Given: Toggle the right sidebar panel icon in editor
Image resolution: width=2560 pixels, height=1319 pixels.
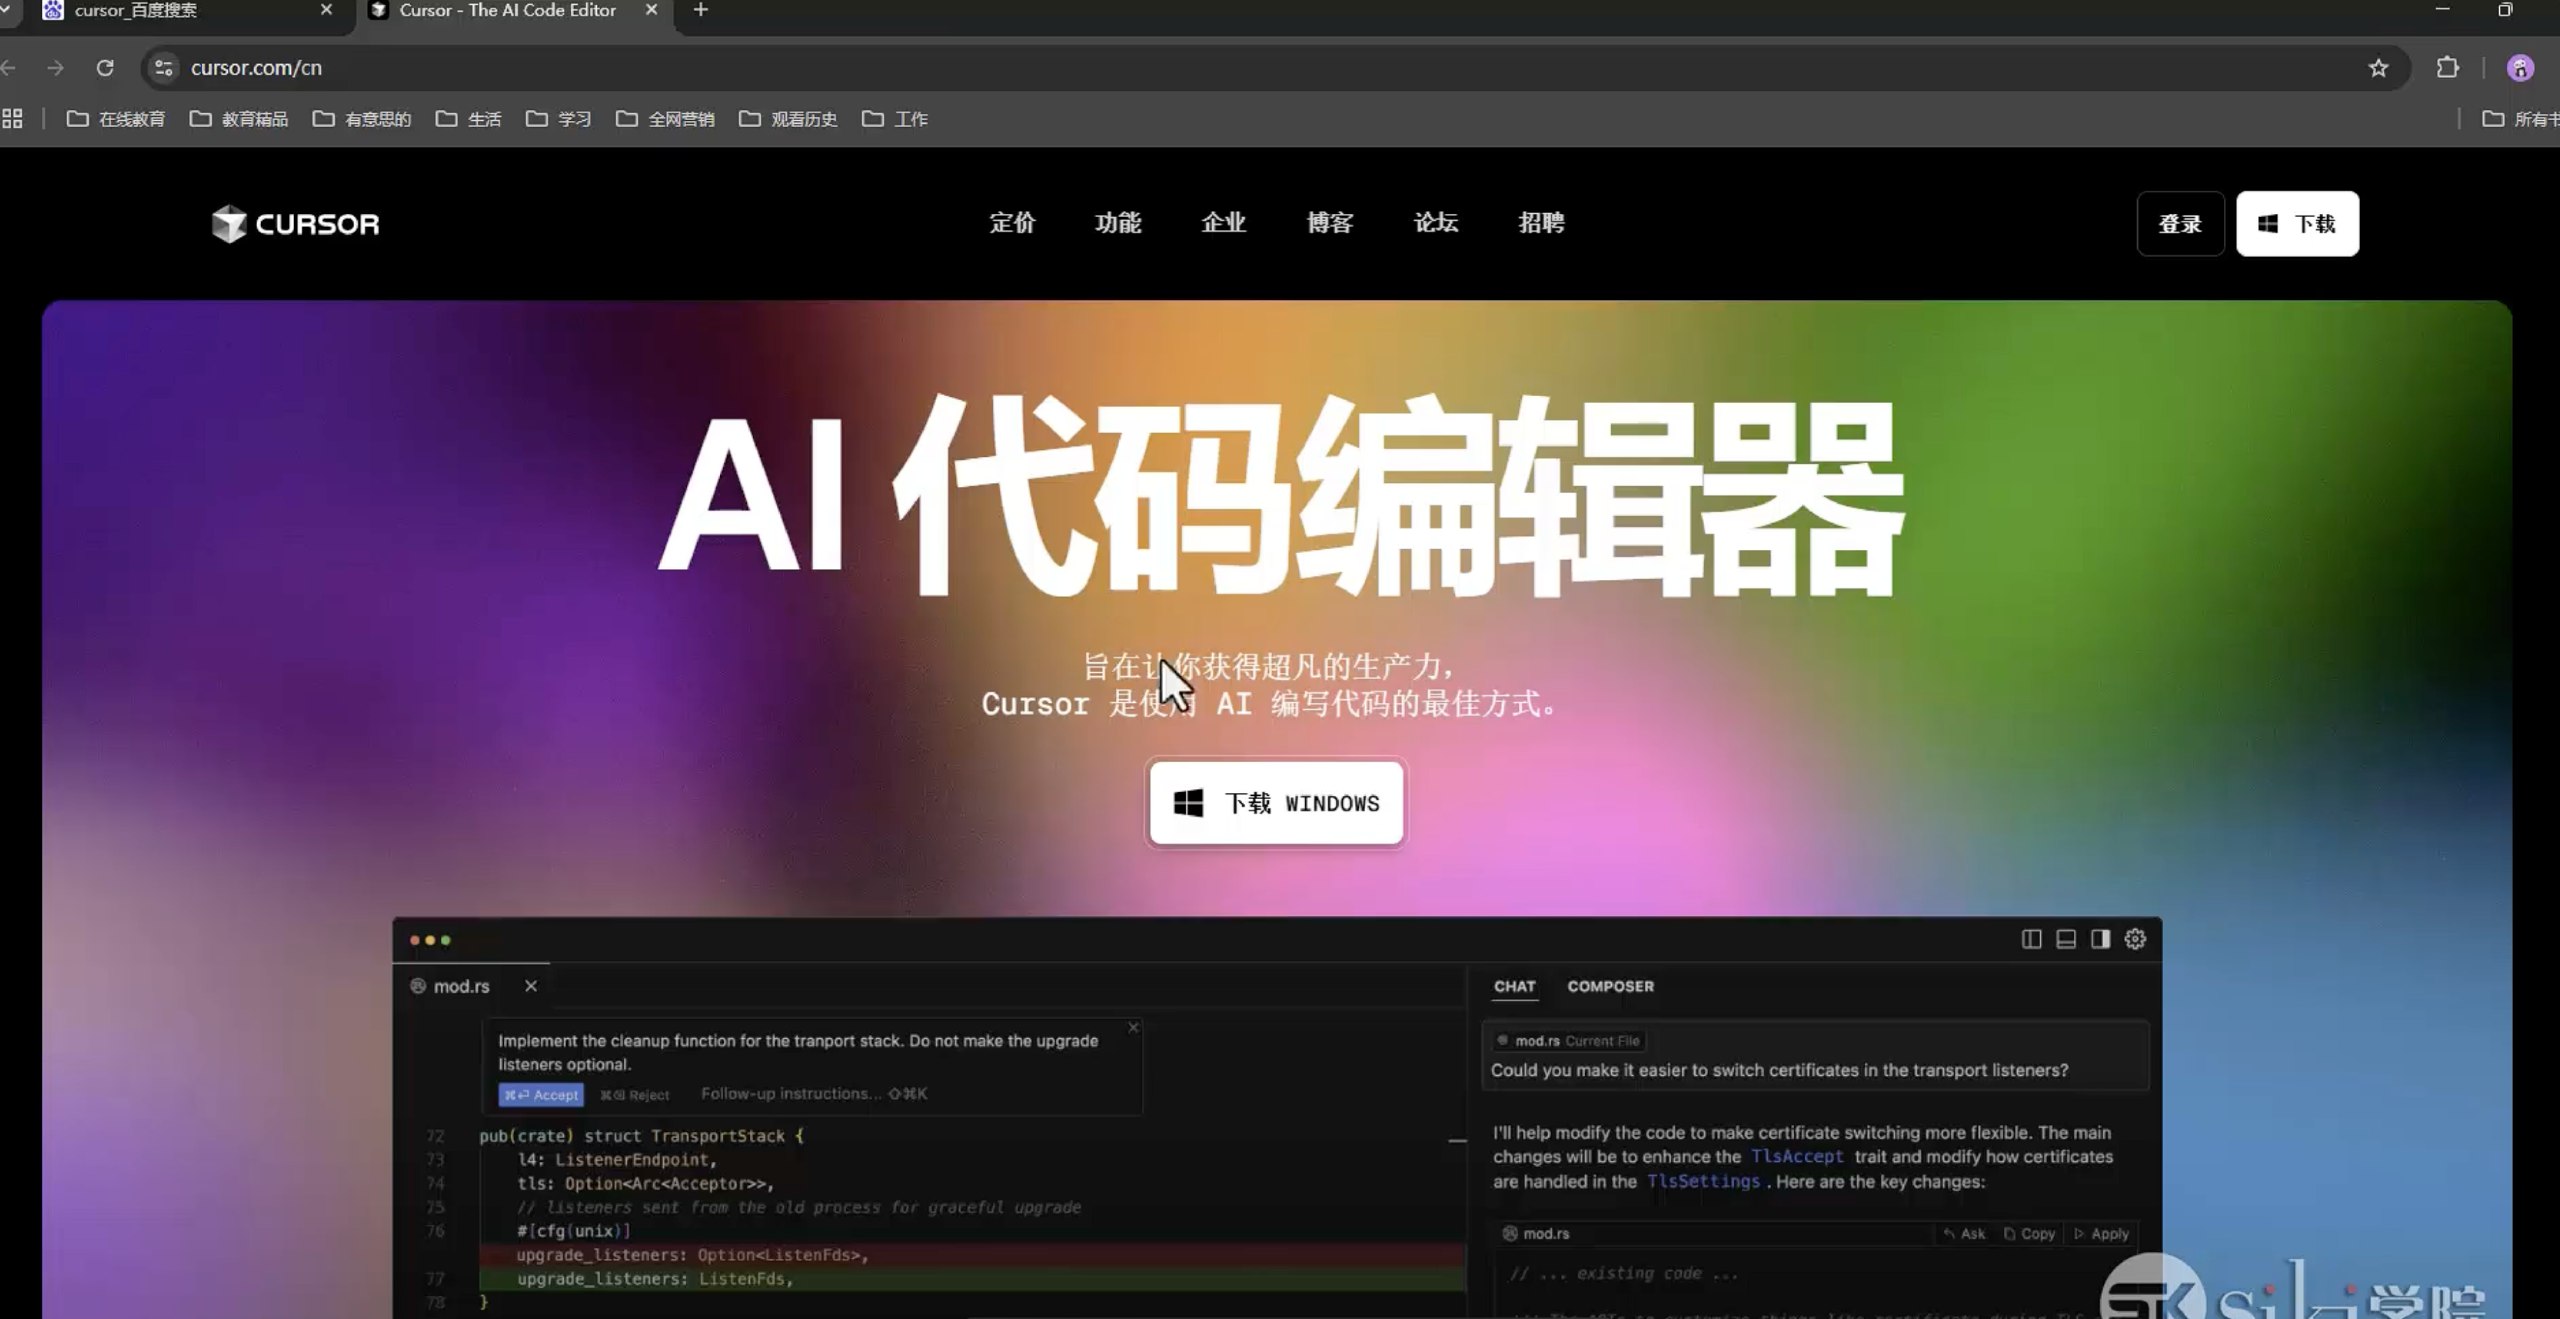Looking at the screenshot, I should pos(2100,939).
